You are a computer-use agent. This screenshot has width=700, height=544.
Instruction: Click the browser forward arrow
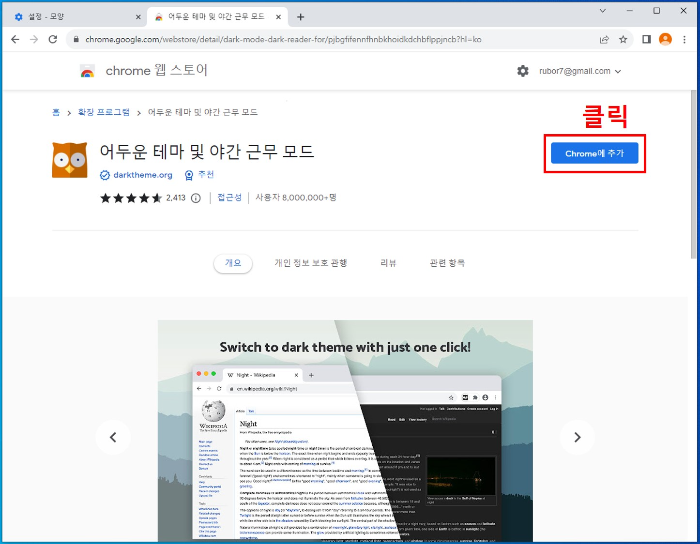pos(34,39)
